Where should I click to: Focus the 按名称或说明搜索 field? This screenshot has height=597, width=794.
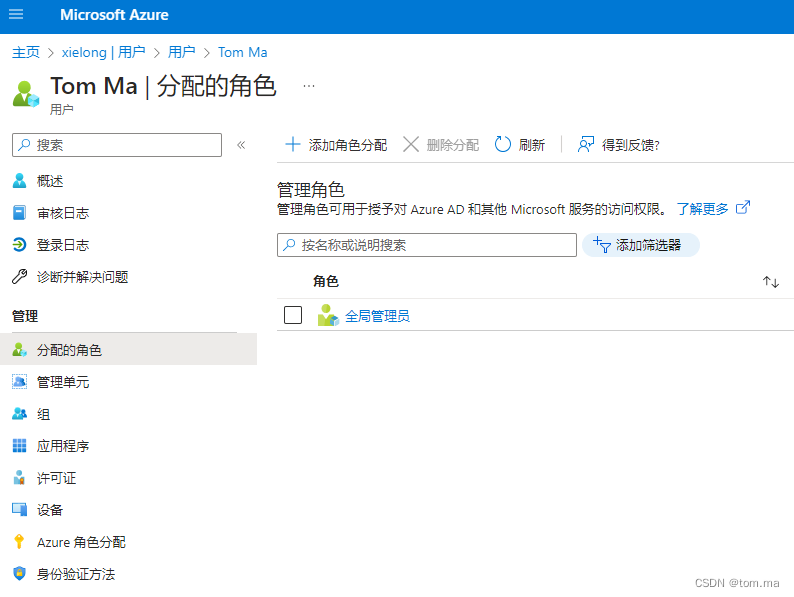(427, 245)
